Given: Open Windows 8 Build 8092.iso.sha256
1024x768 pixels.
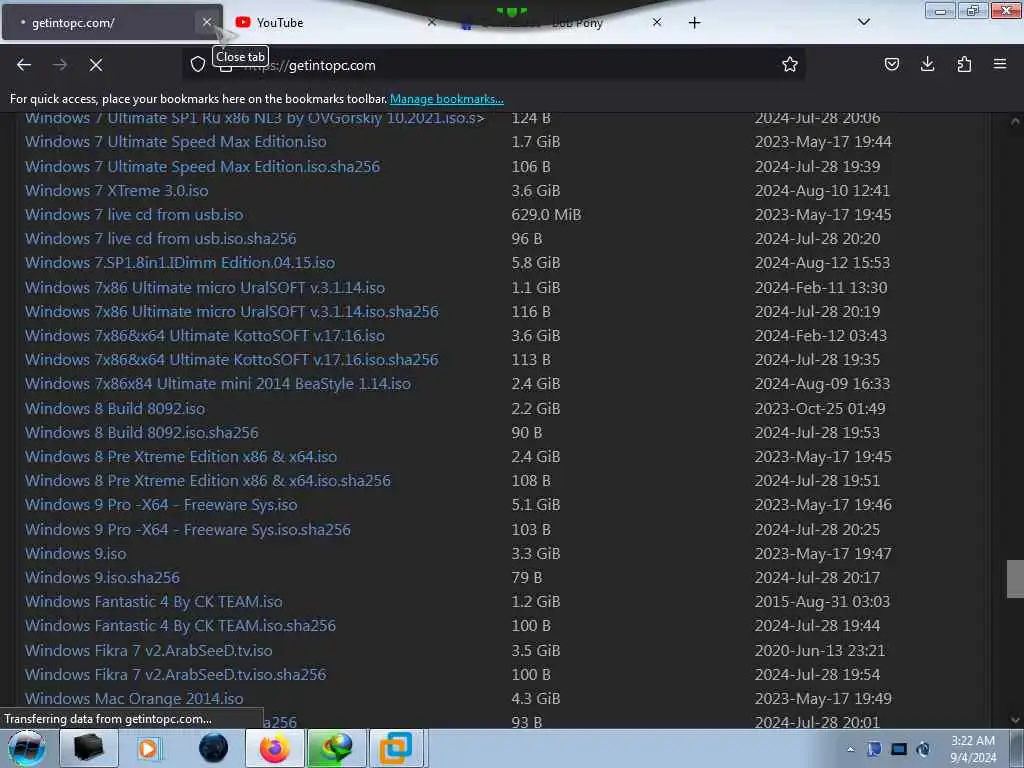Looking at the screenshot, I should [142, 433].
